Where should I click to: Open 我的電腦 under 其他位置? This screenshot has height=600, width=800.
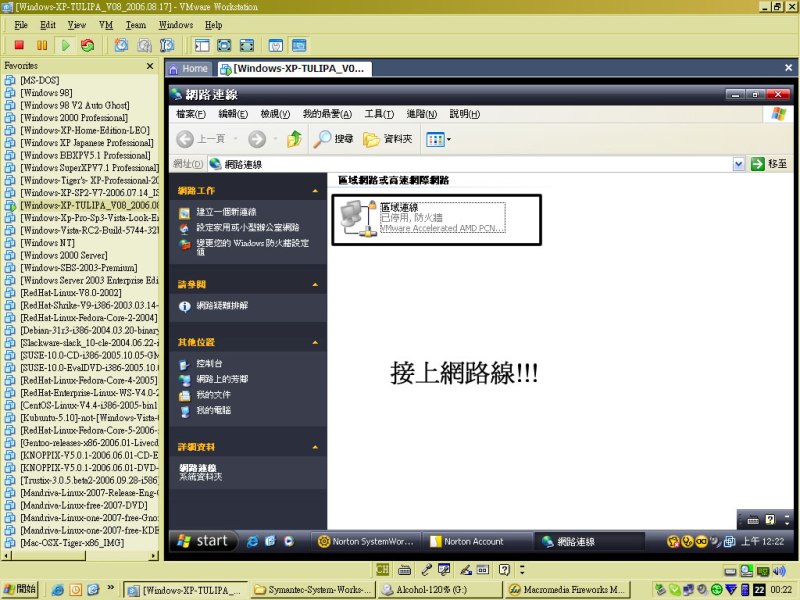(x=213, y=410)
